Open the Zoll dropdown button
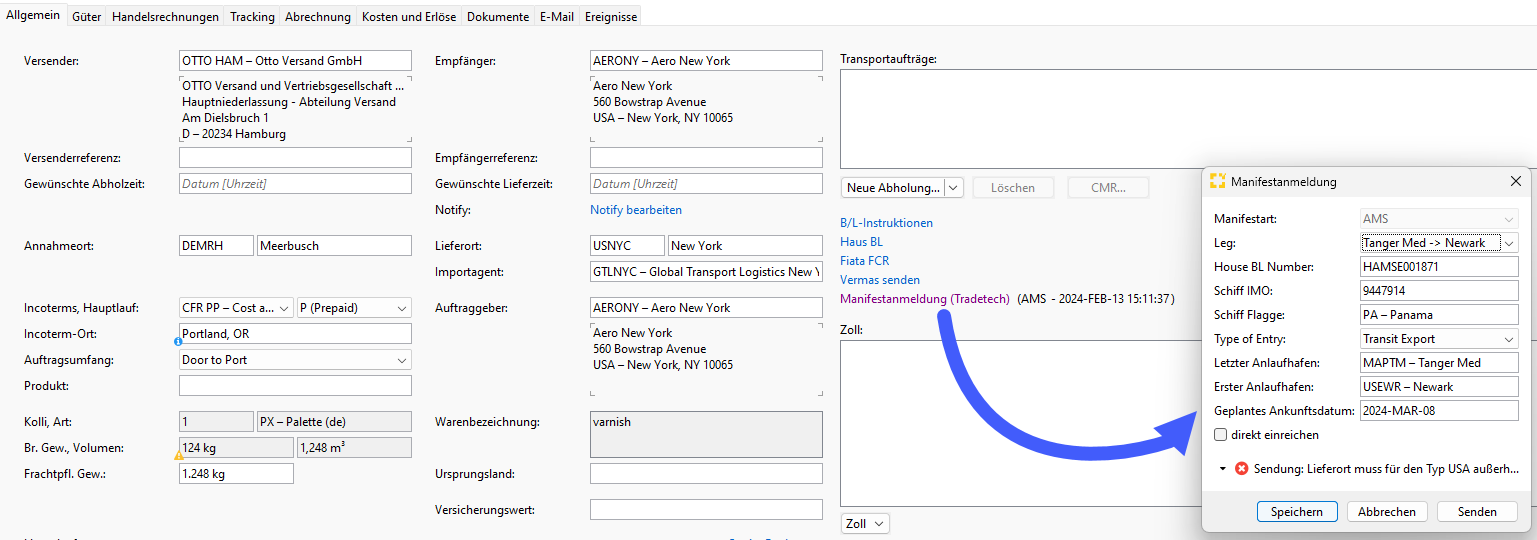The height and width of the screenshot is (540, 1537). 865,523
